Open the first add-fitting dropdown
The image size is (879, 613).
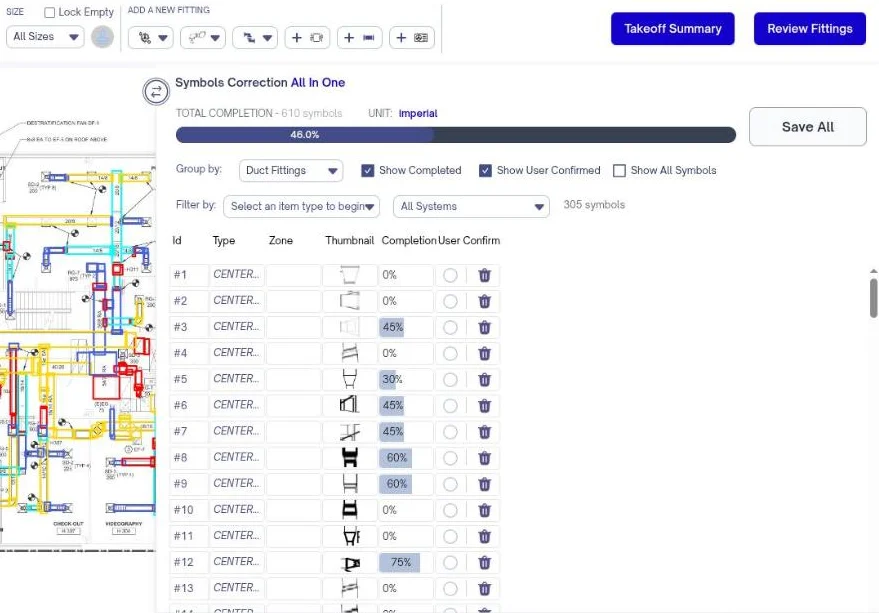click(151, 38)
